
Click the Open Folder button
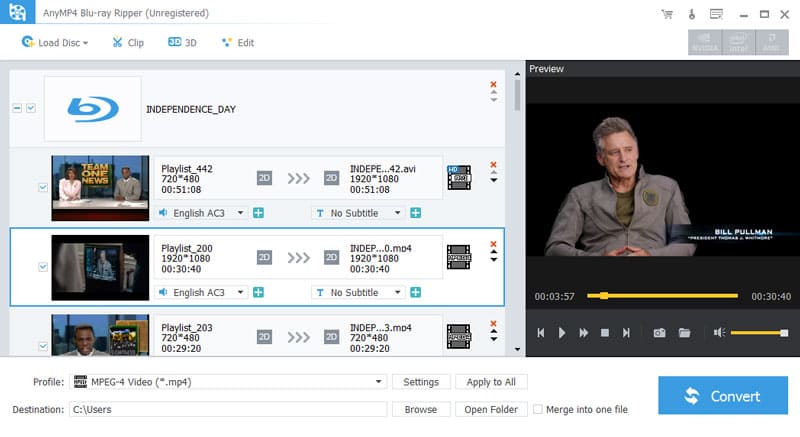[491, 409]
